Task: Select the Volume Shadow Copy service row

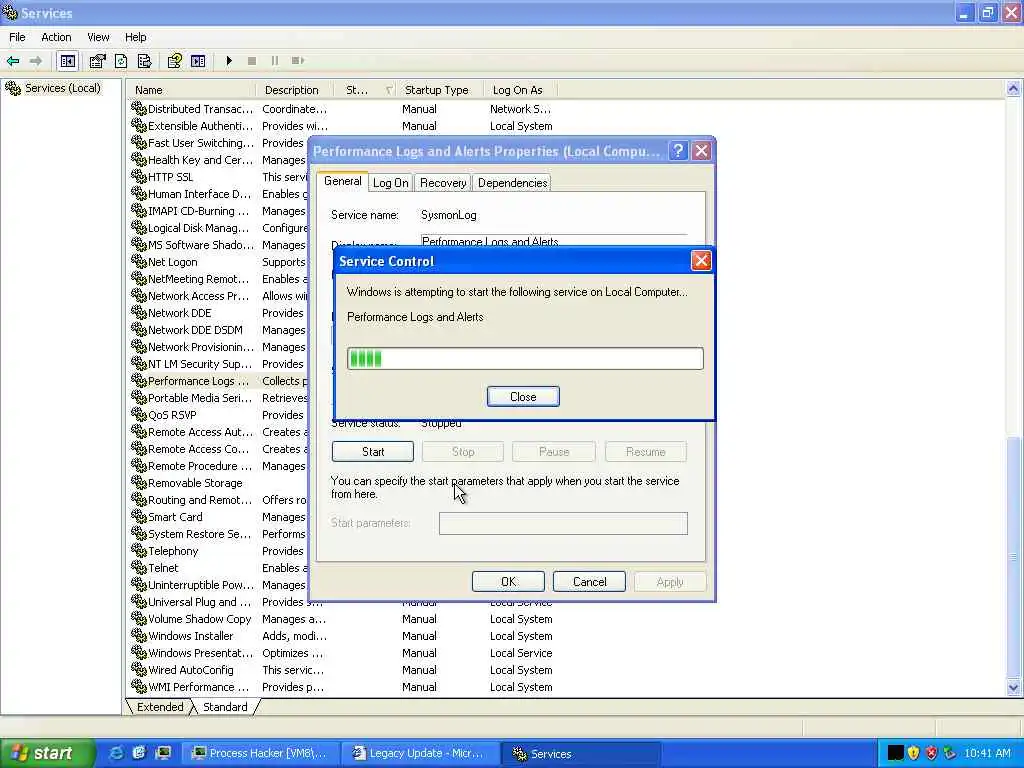Action: point(343,618)
